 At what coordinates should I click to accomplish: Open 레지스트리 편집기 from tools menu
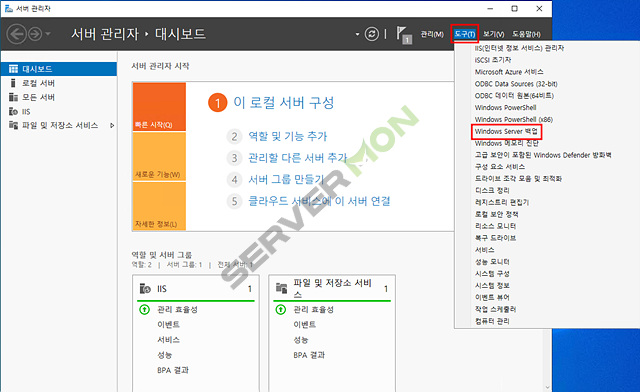tap(502, 203)
